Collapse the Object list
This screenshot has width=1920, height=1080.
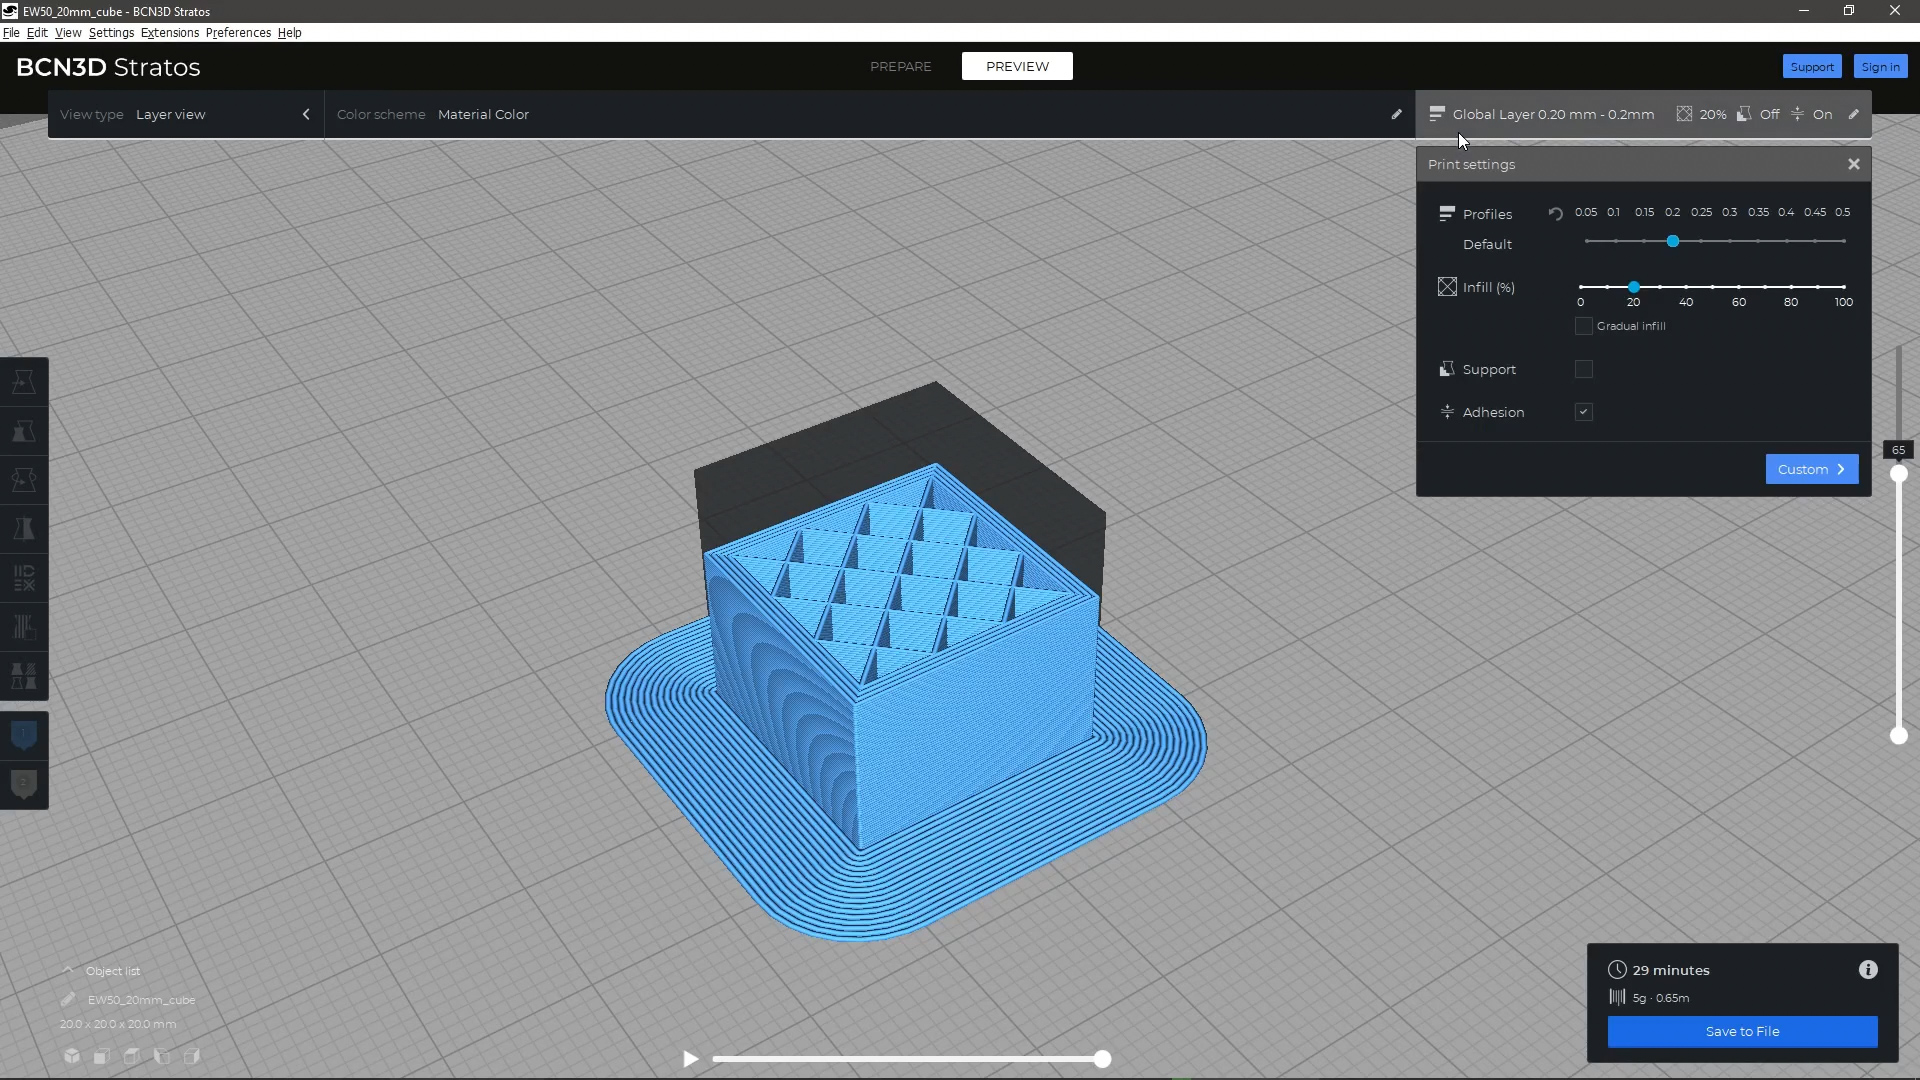[67, 969]
